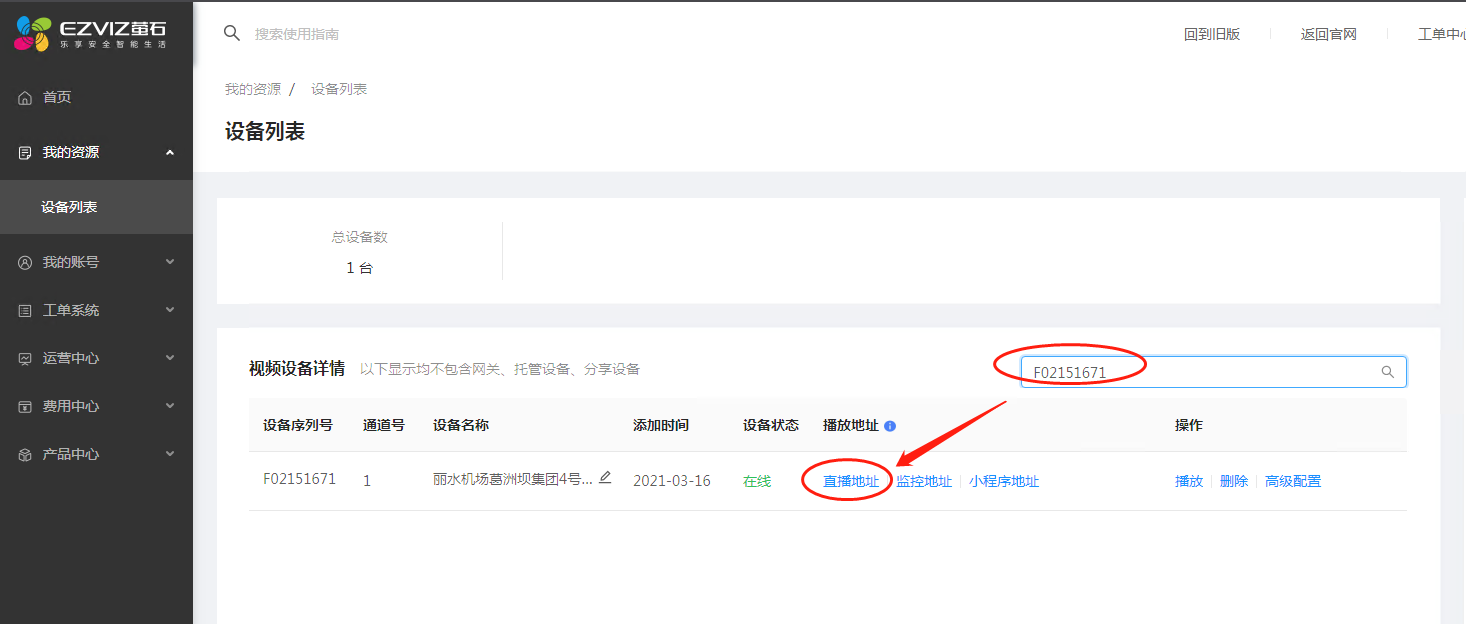Open the 直播地址 link for the device
The width and height of the screenshot is (1466, 624).
(850, 481)
